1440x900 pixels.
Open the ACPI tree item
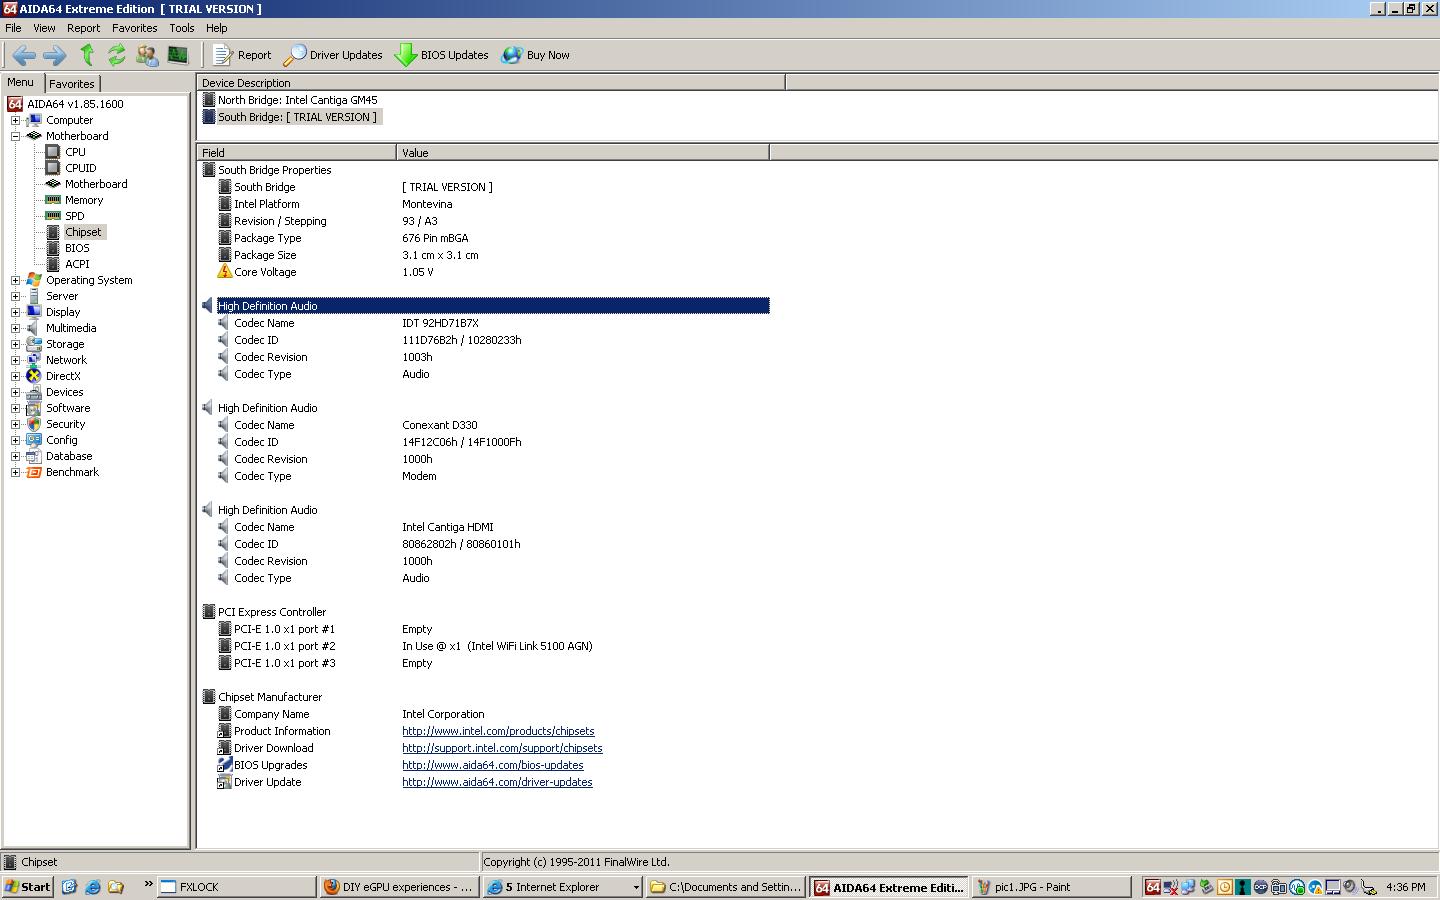[77, 264]
